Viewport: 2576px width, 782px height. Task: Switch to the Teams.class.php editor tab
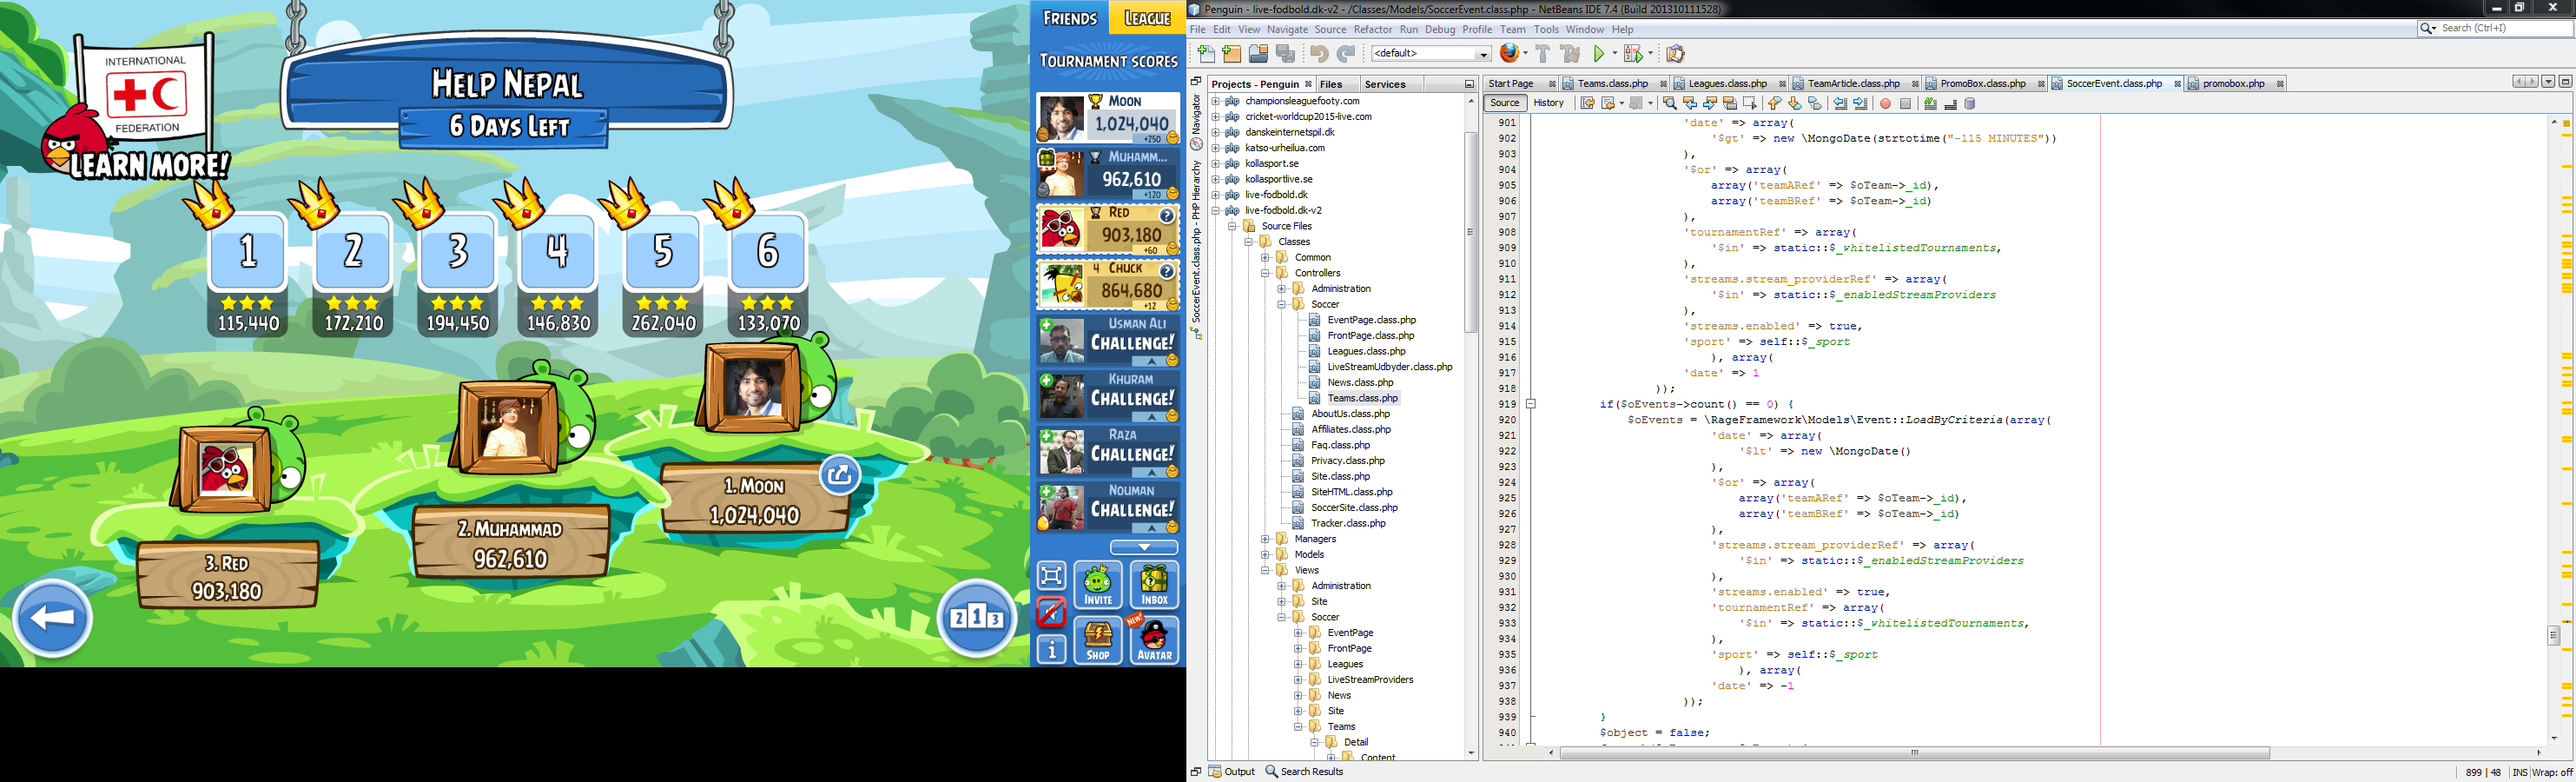(1613, 84)
